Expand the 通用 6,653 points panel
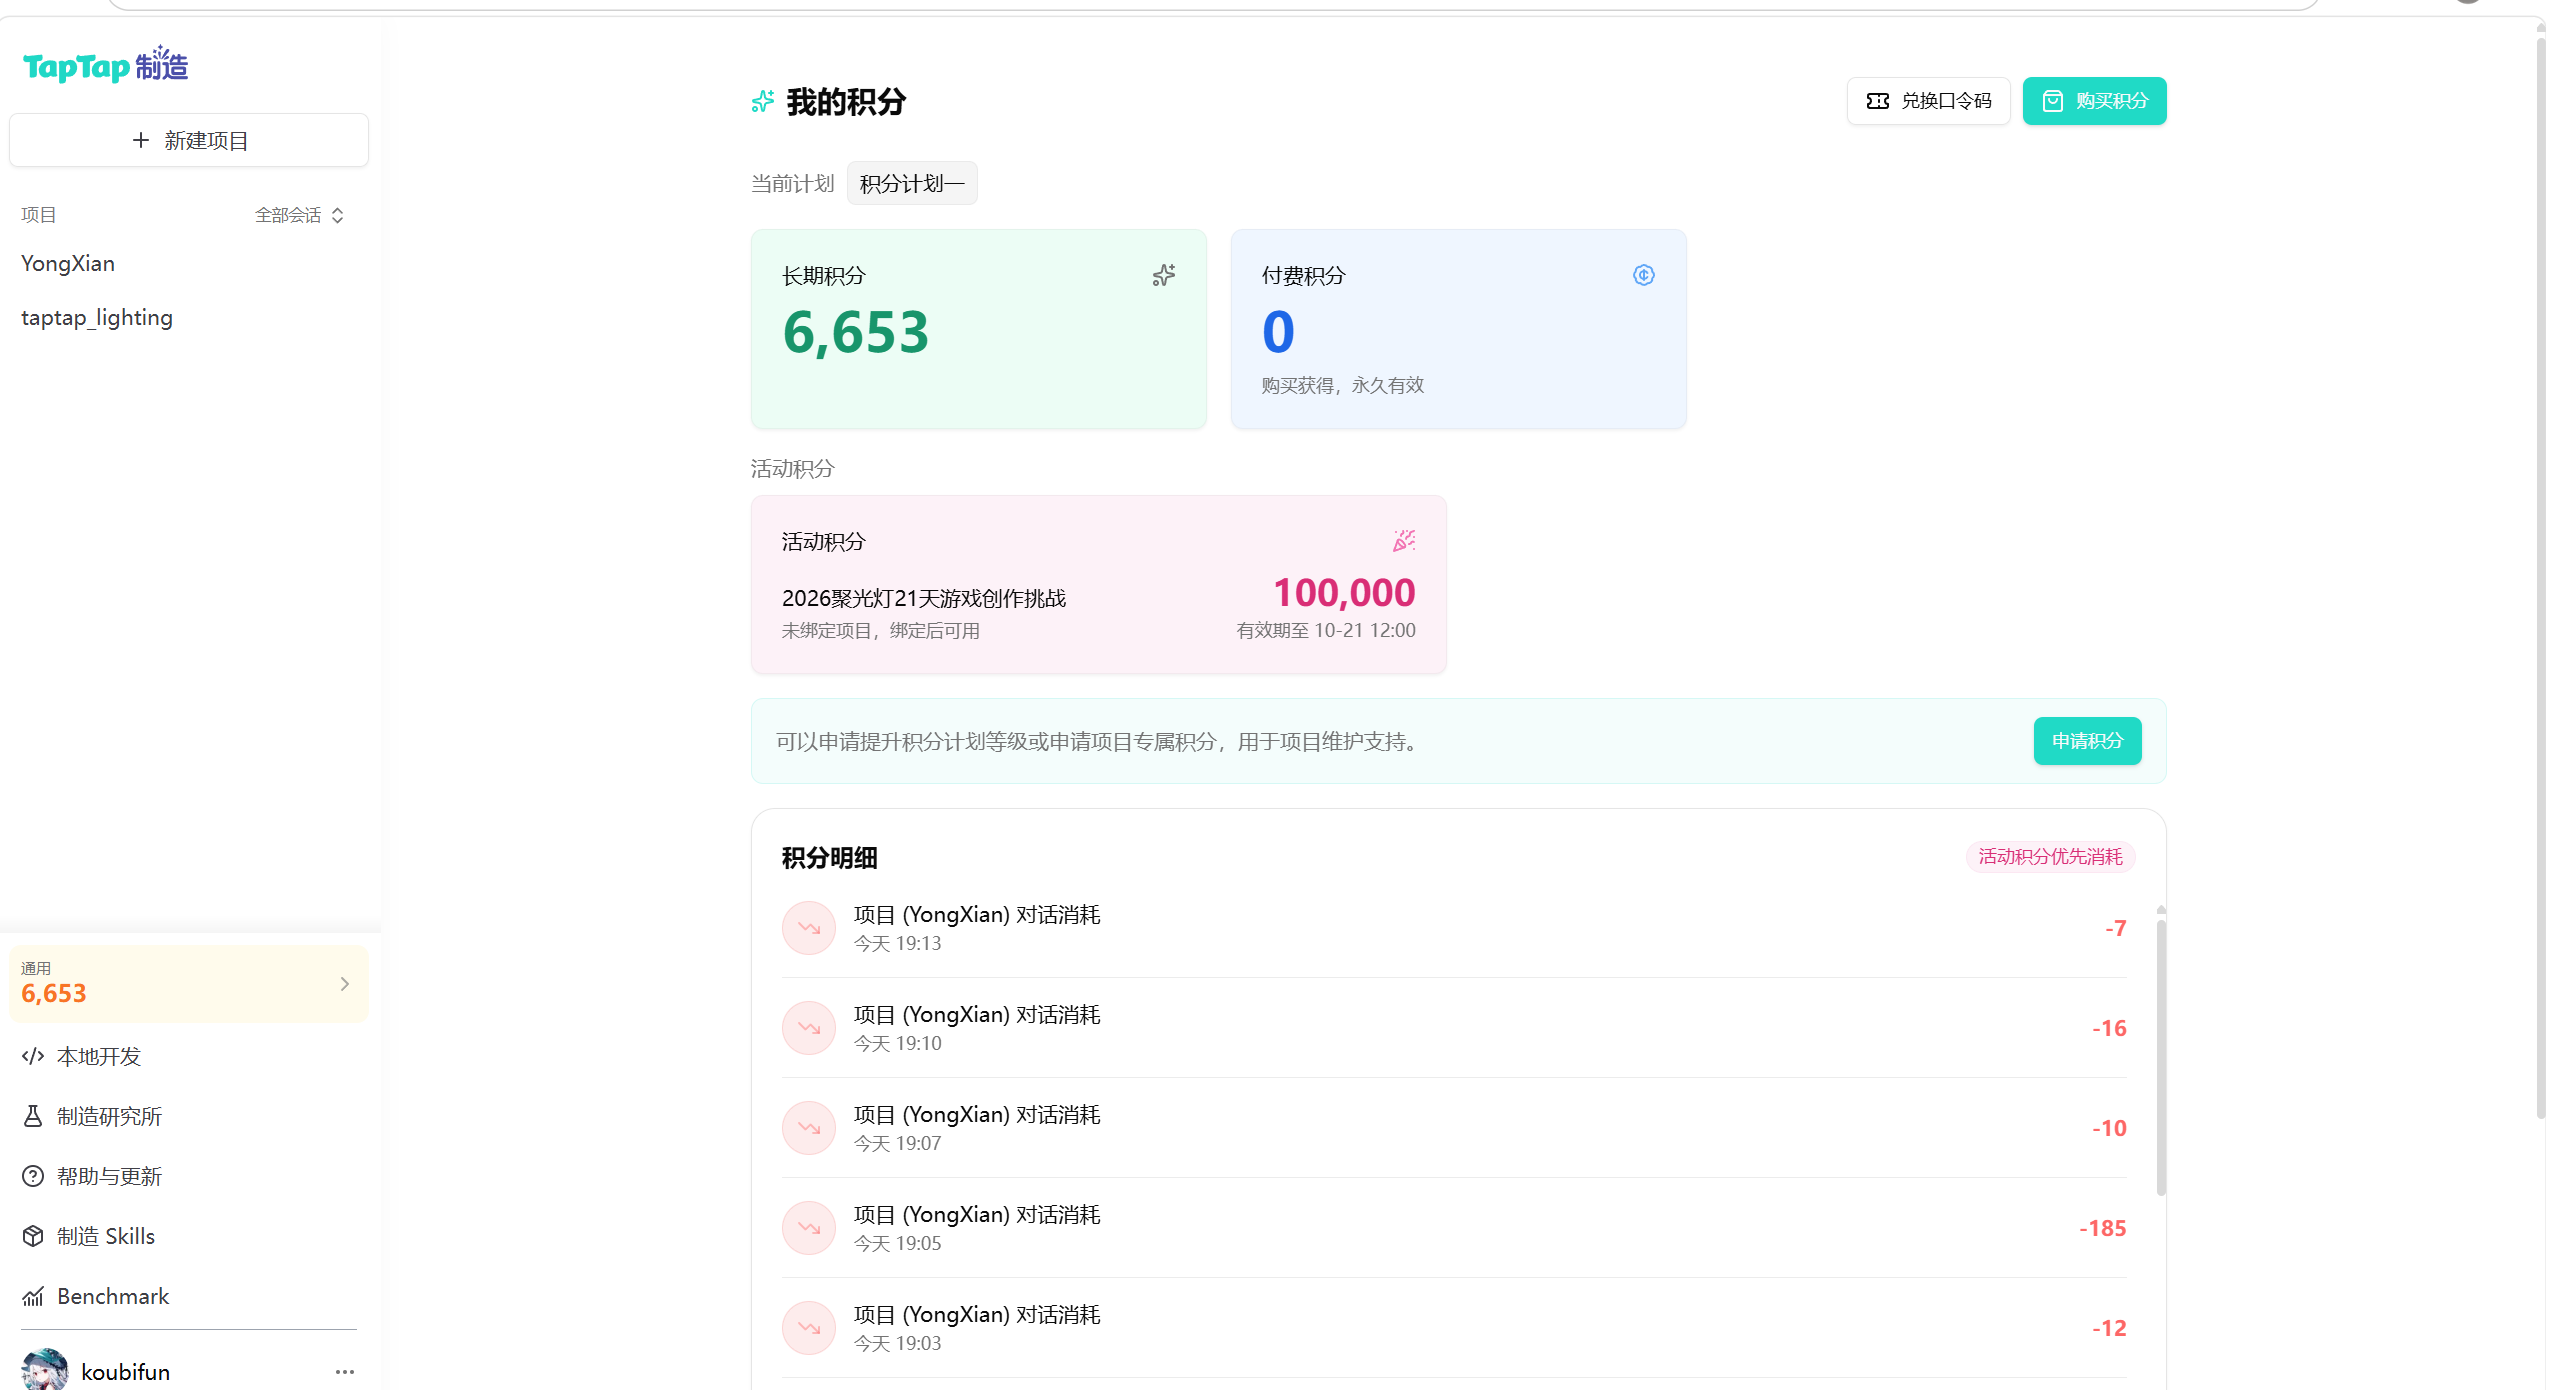 point(189,984)
